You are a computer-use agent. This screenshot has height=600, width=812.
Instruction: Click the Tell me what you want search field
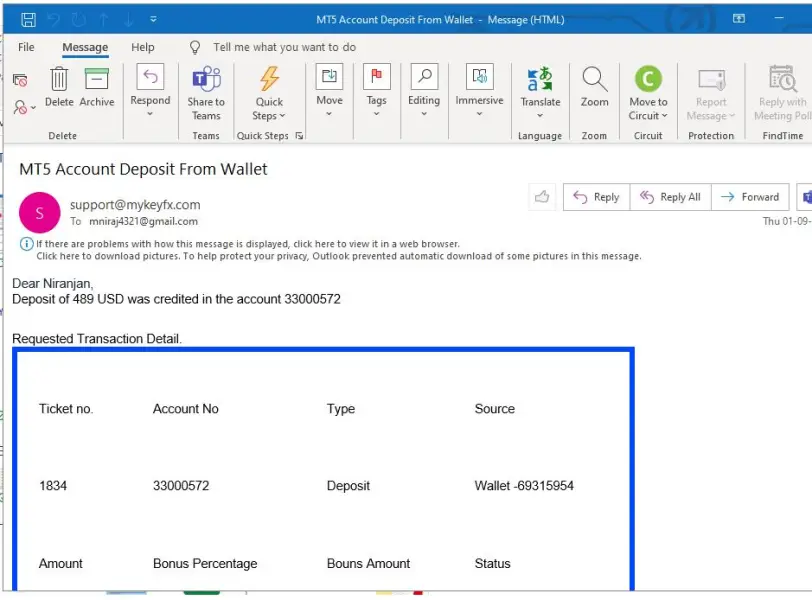[284, 47]
